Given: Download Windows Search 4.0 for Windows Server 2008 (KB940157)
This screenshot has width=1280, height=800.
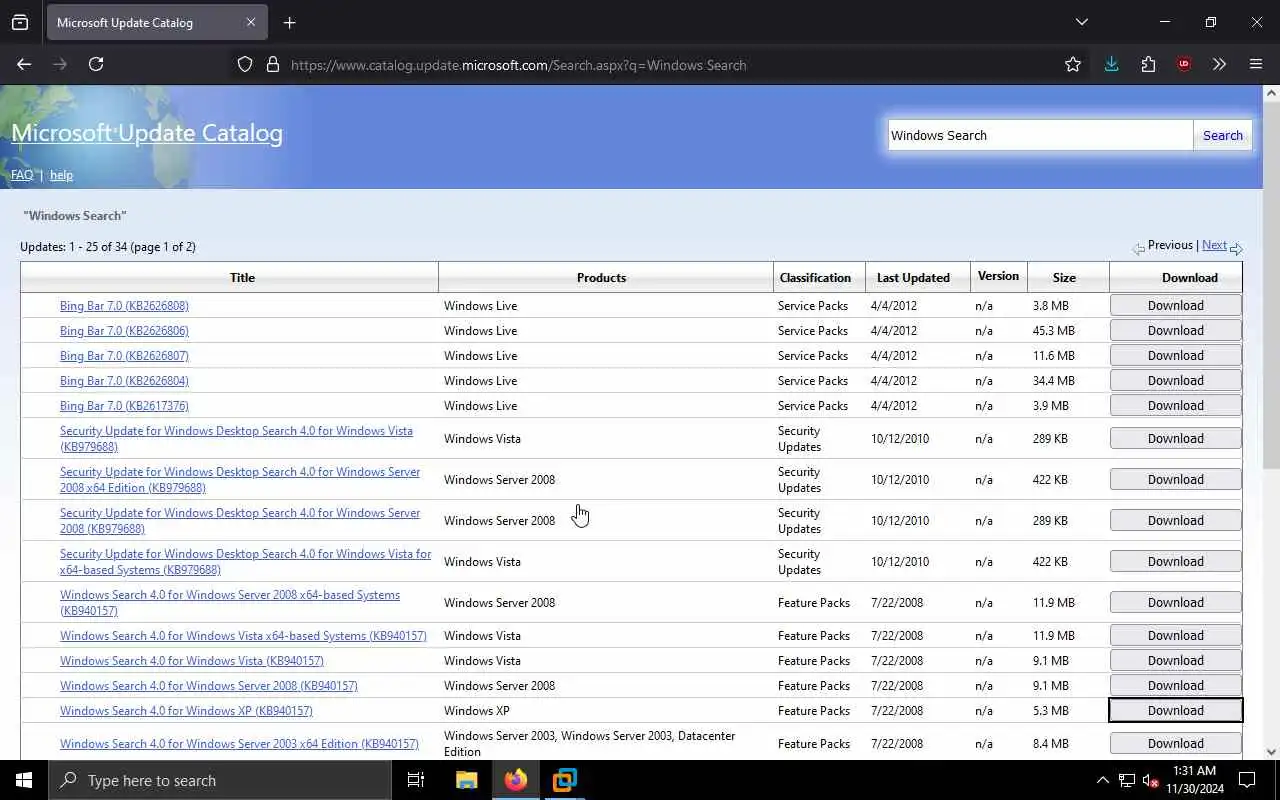Looking at the screenshot, I should coord(1175,686).
